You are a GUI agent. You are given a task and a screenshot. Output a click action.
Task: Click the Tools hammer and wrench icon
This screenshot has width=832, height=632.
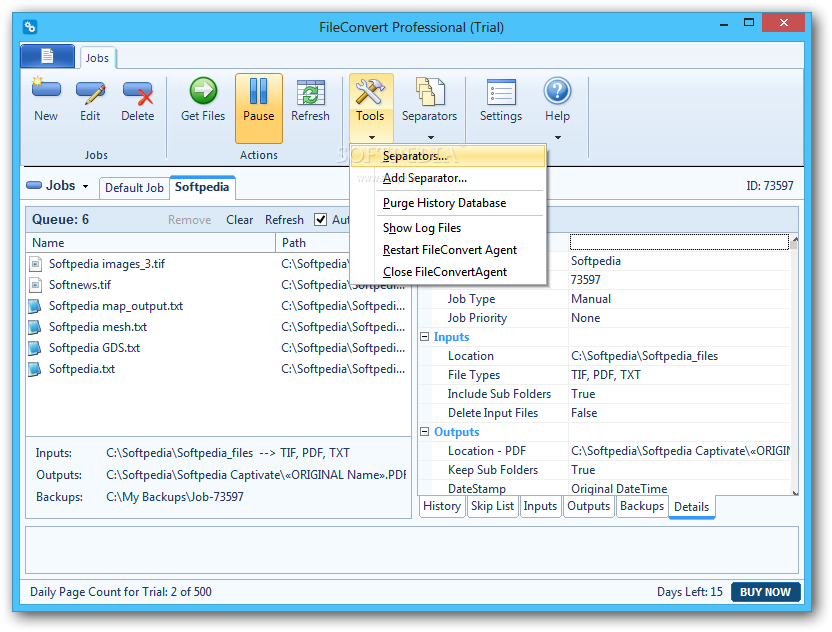coord(370,91)
